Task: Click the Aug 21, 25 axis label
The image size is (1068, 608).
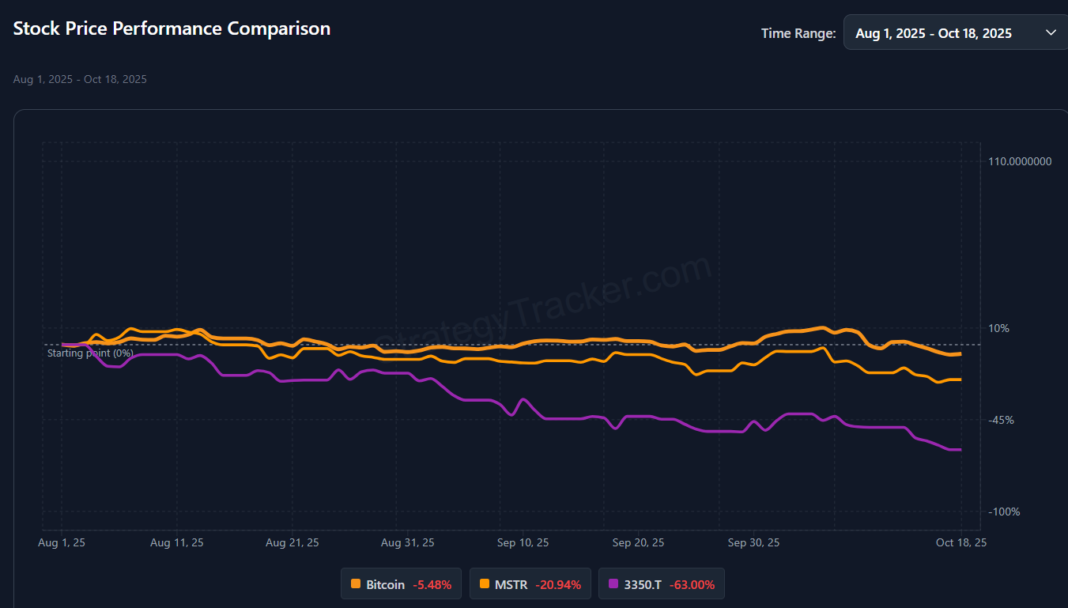Action: [292, 543]
